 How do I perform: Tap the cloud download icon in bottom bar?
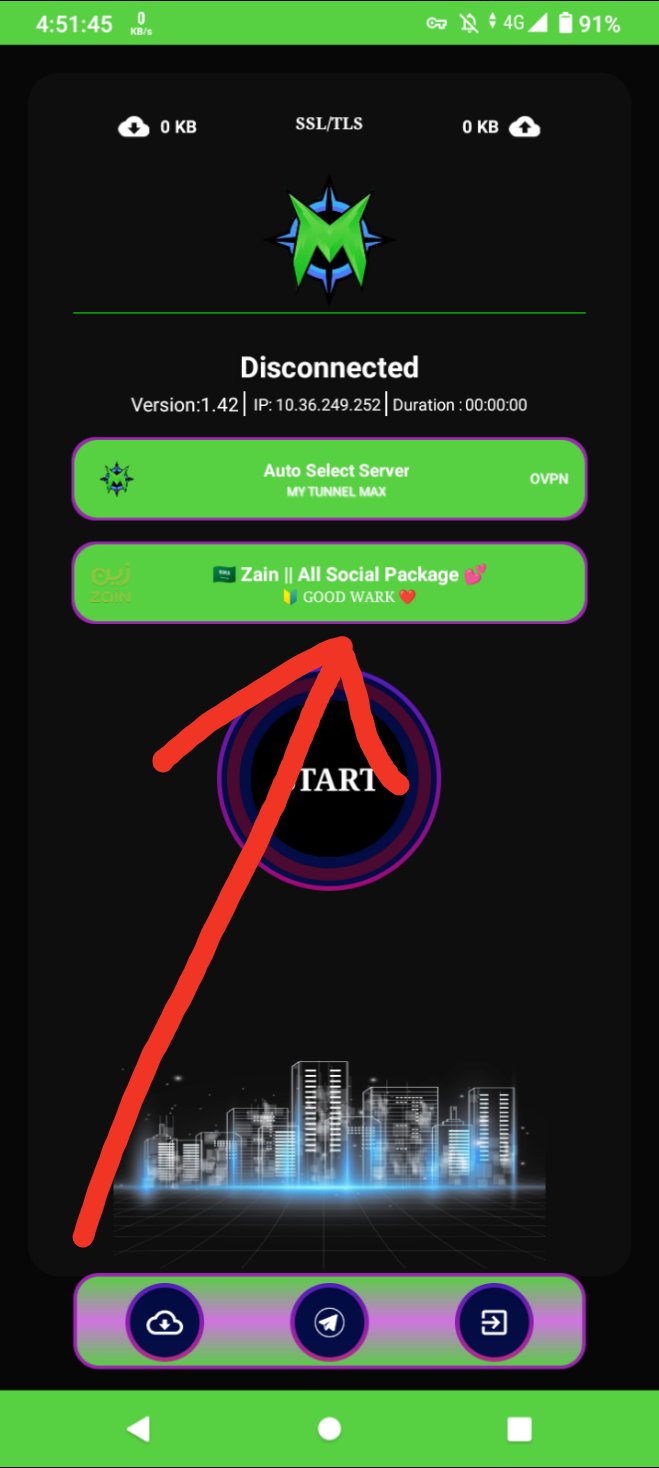(164, 1322)
